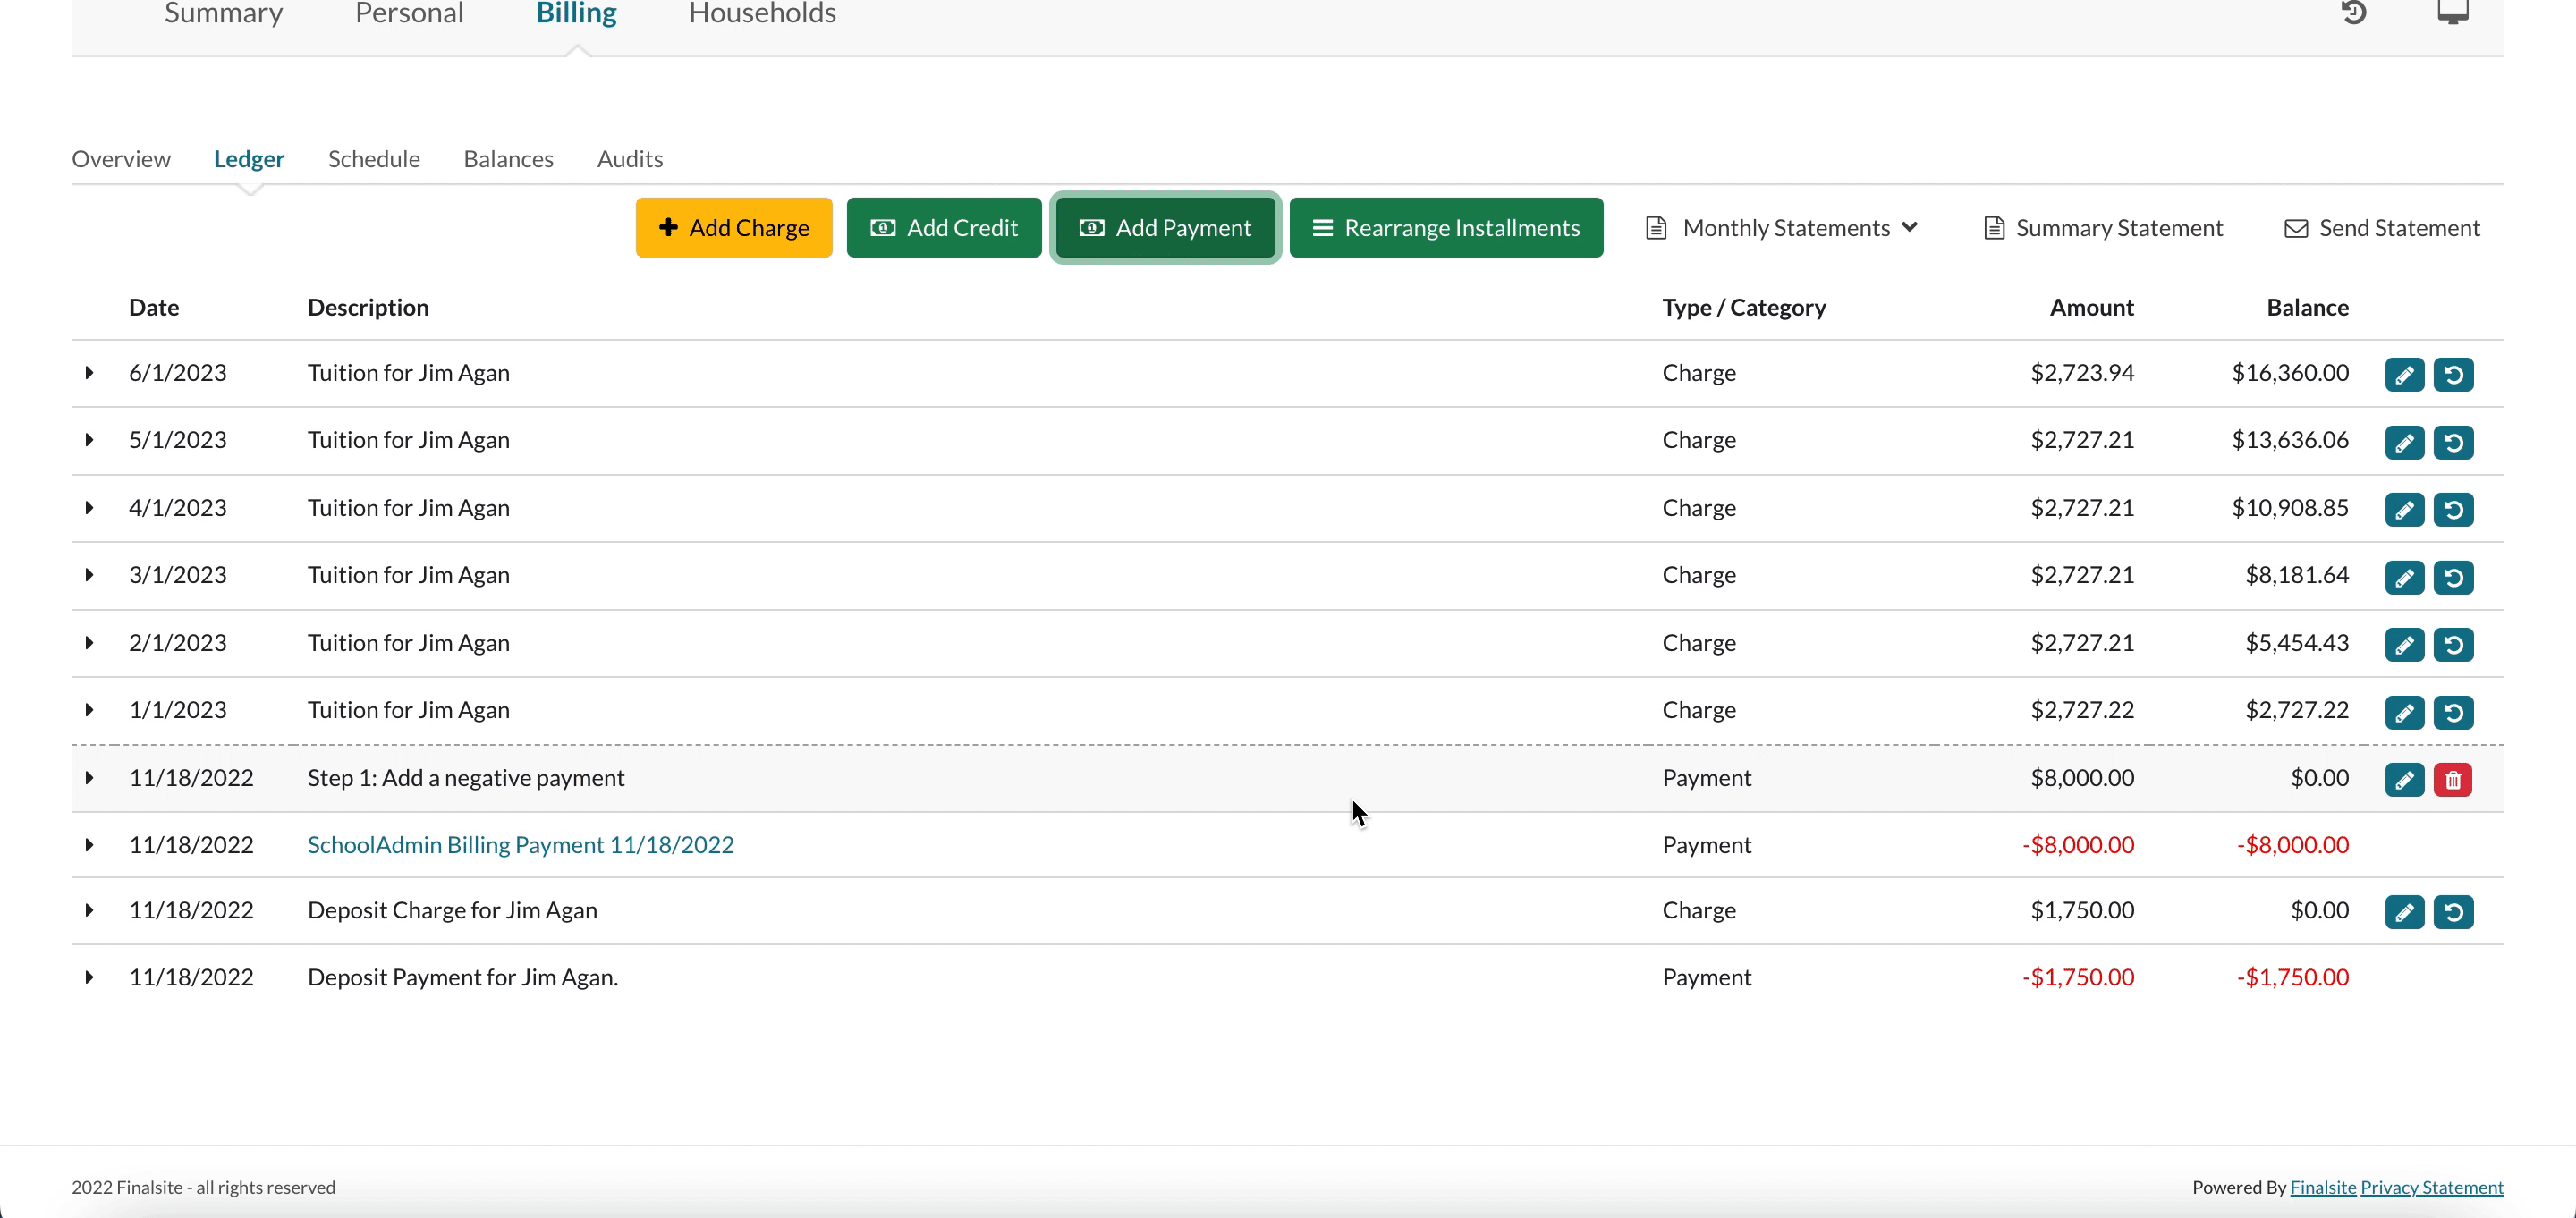Expand Deposit Payment for Jim Agan row
The width and height of the screenshot is (2576, 1218).
click(x=89, y=977)
